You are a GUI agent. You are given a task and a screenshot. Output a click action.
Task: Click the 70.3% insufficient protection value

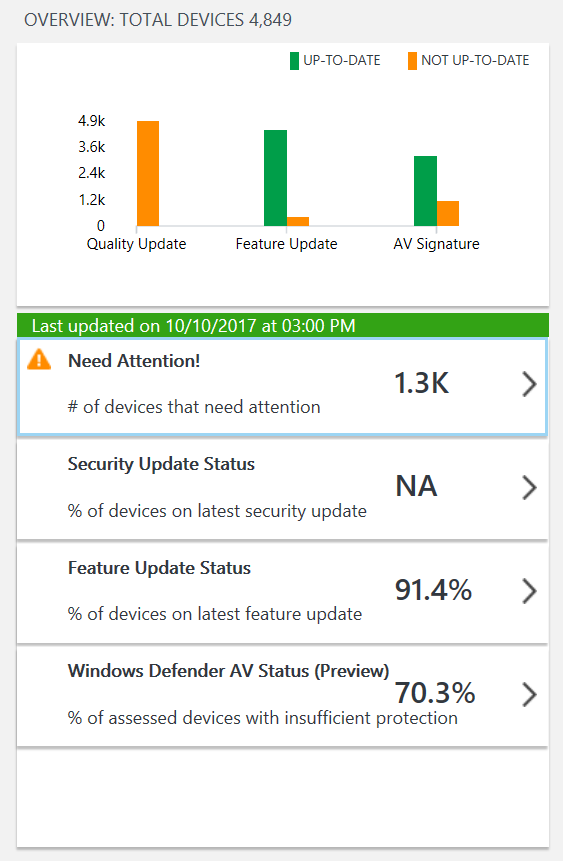point(435,693)
